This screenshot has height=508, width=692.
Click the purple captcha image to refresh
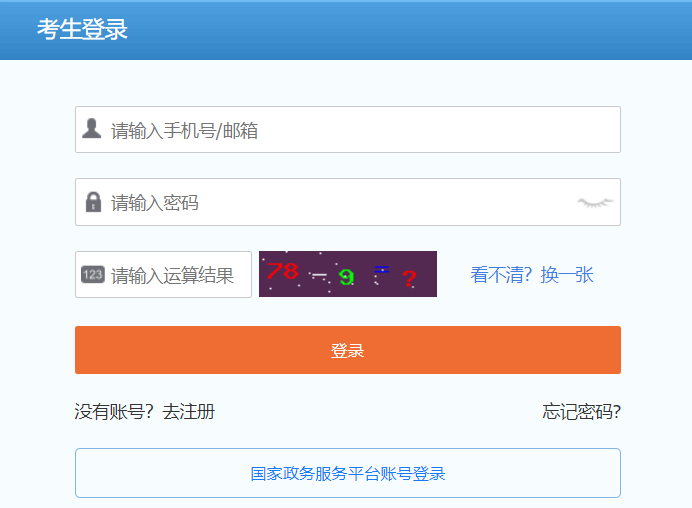(x=347, y=274)
